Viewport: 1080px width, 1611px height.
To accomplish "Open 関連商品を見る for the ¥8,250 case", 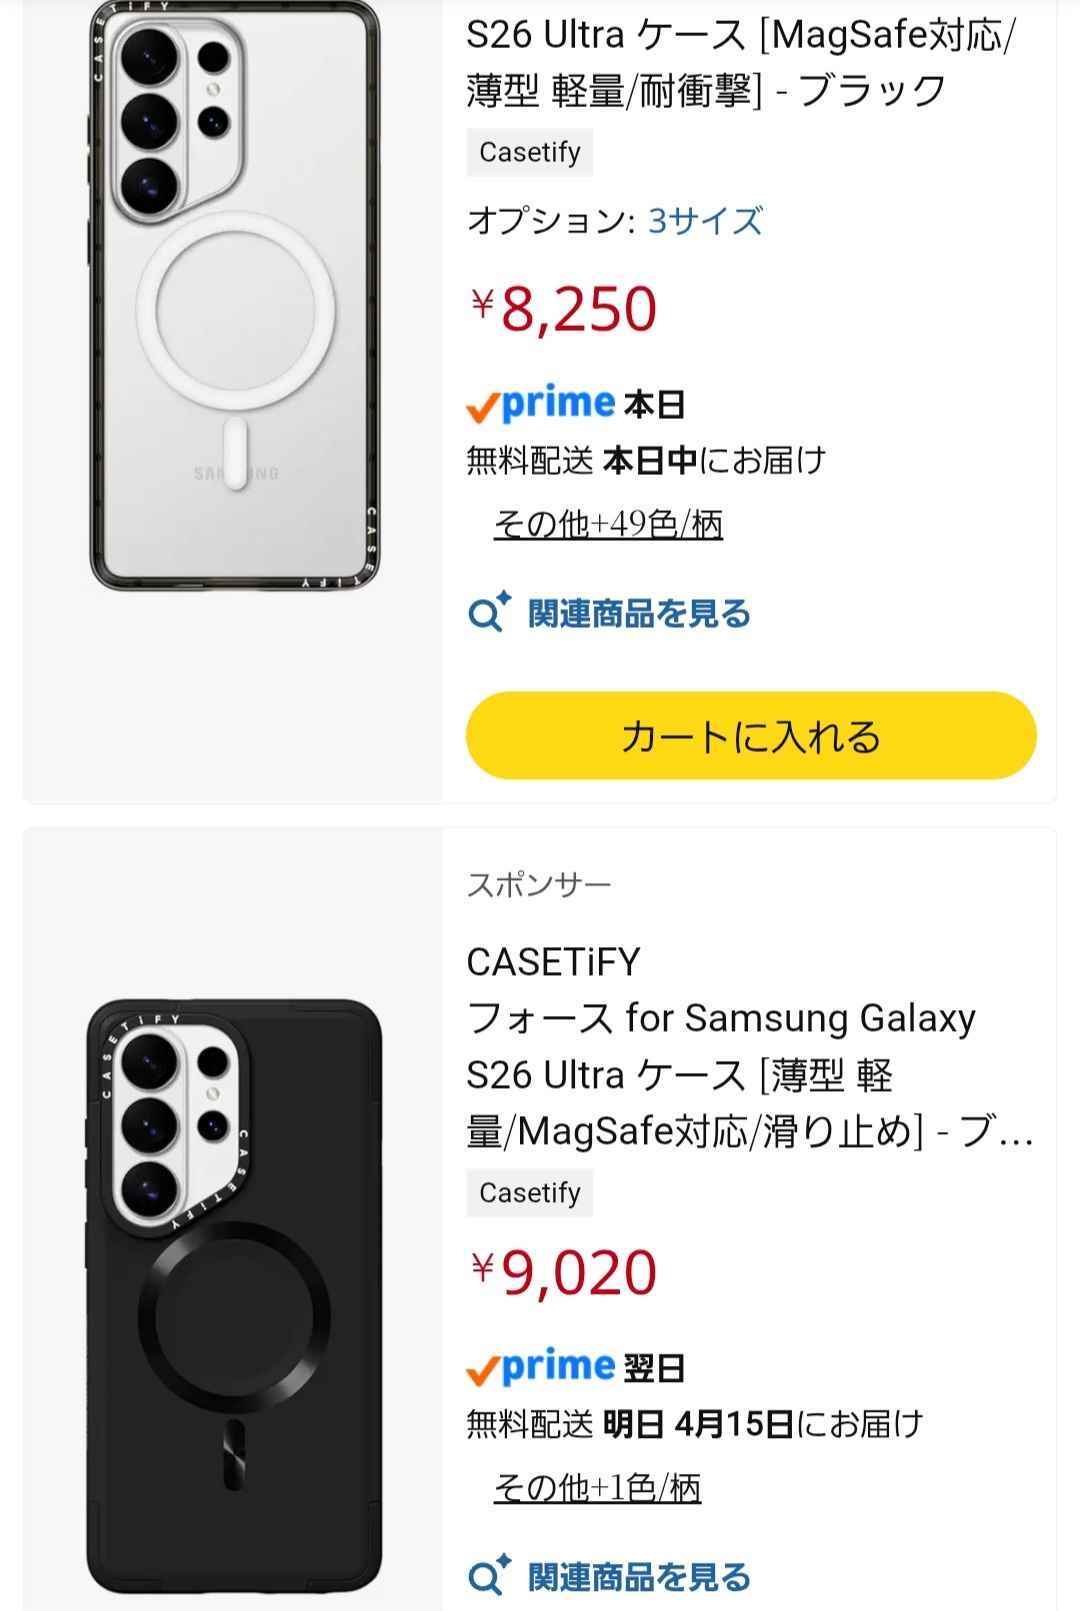I will tap(639, 613).
